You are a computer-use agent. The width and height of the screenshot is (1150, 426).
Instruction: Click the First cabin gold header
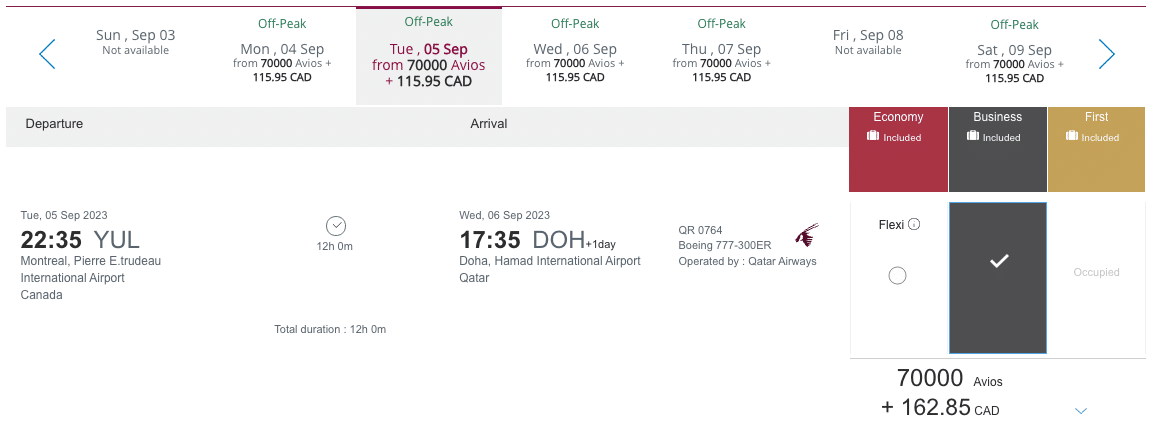pyautogui.click(x=1096, y=117)
